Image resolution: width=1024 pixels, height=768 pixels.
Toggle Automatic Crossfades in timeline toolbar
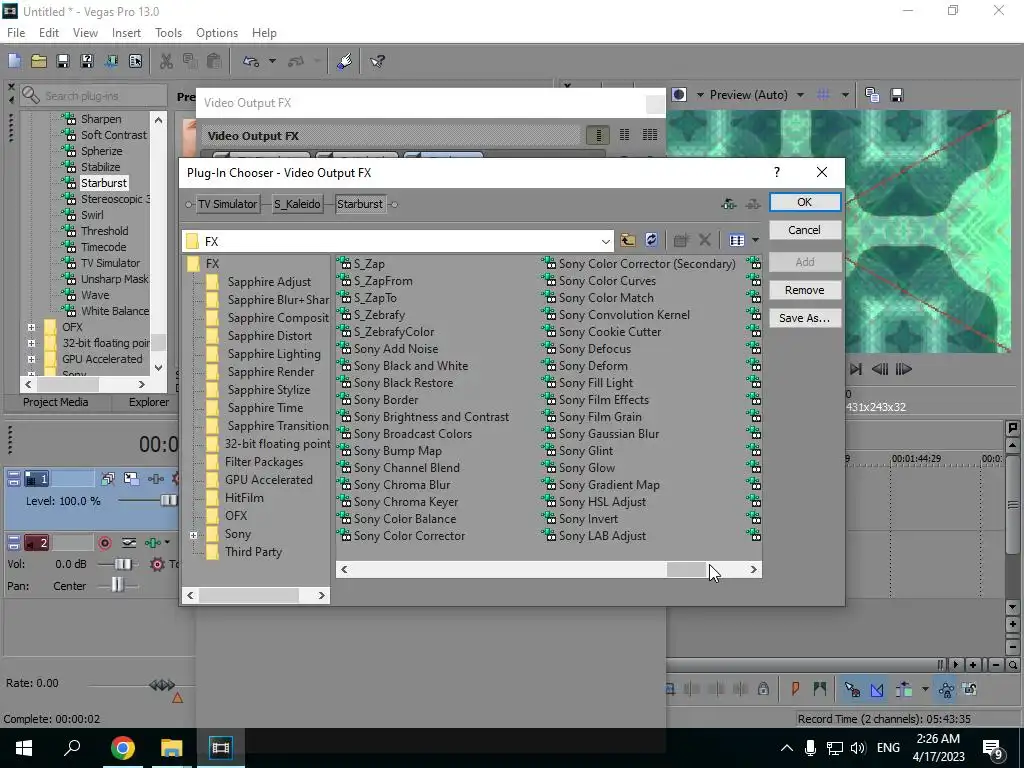[877, 689]
